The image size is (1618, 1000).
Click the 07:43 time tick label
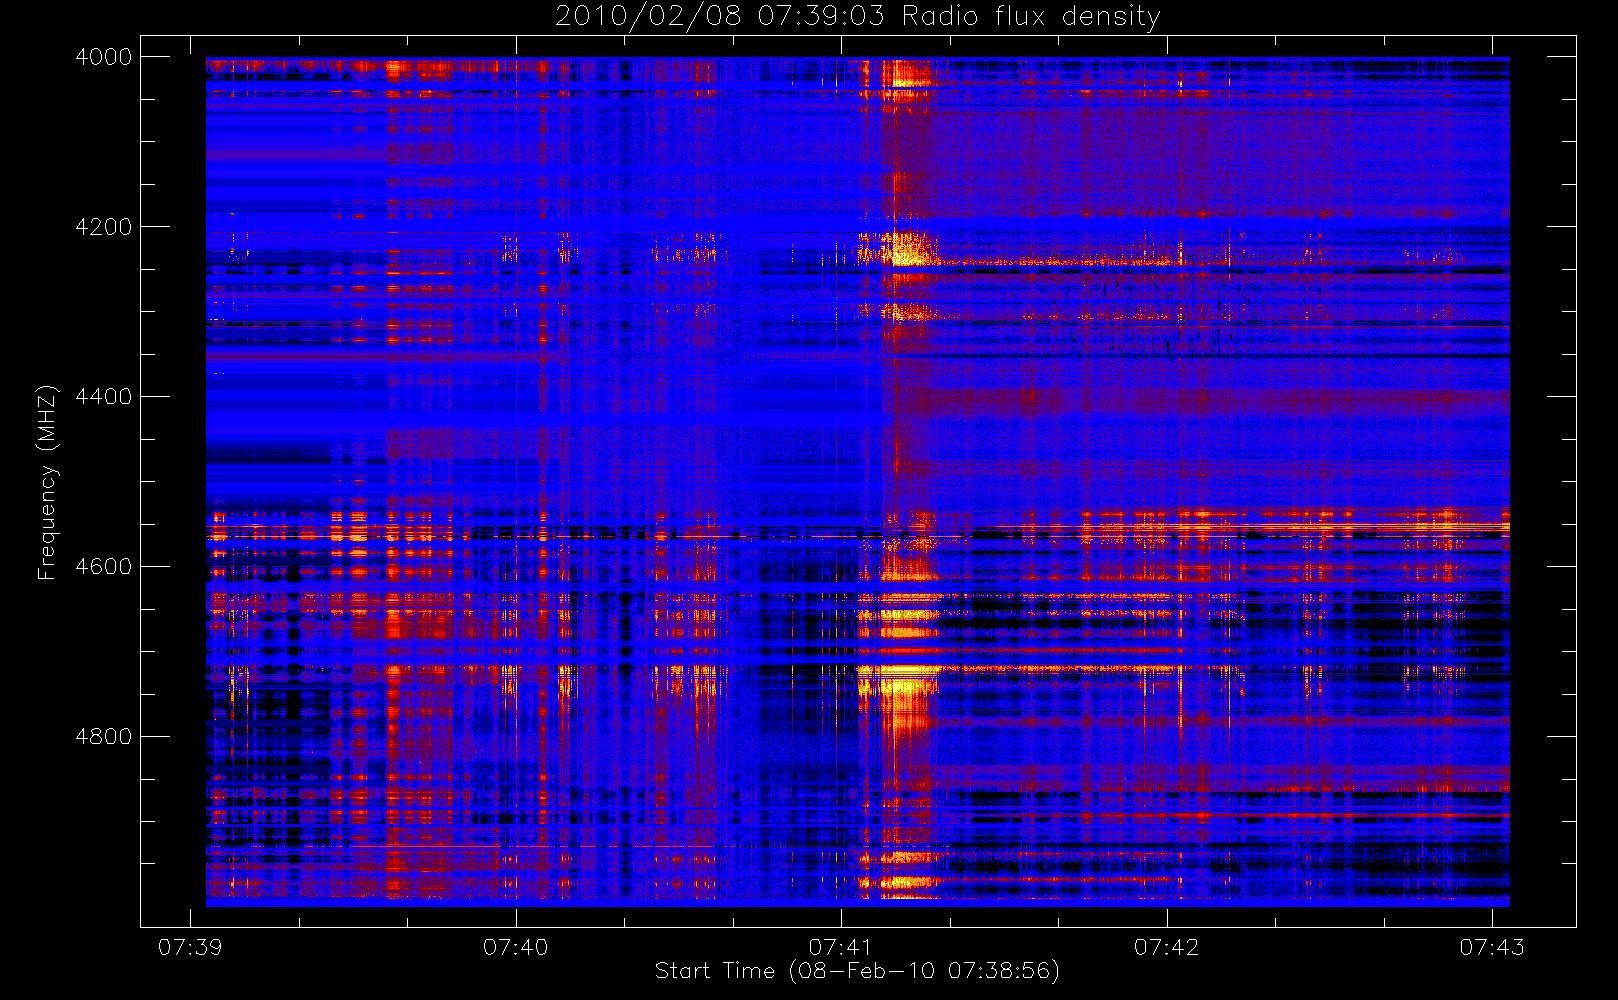pos(1492,947)
